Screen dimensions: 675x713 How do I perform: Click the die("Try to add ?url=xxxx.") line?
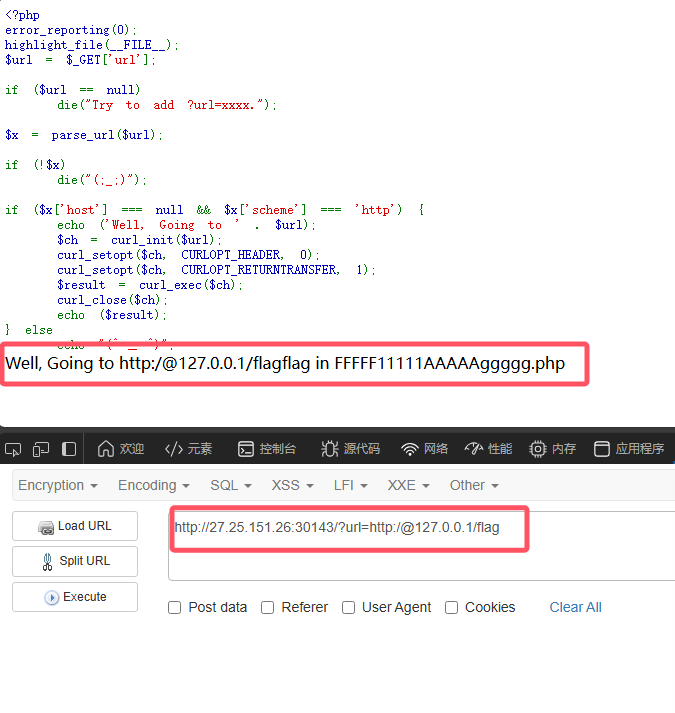click(x=166, y=105)
